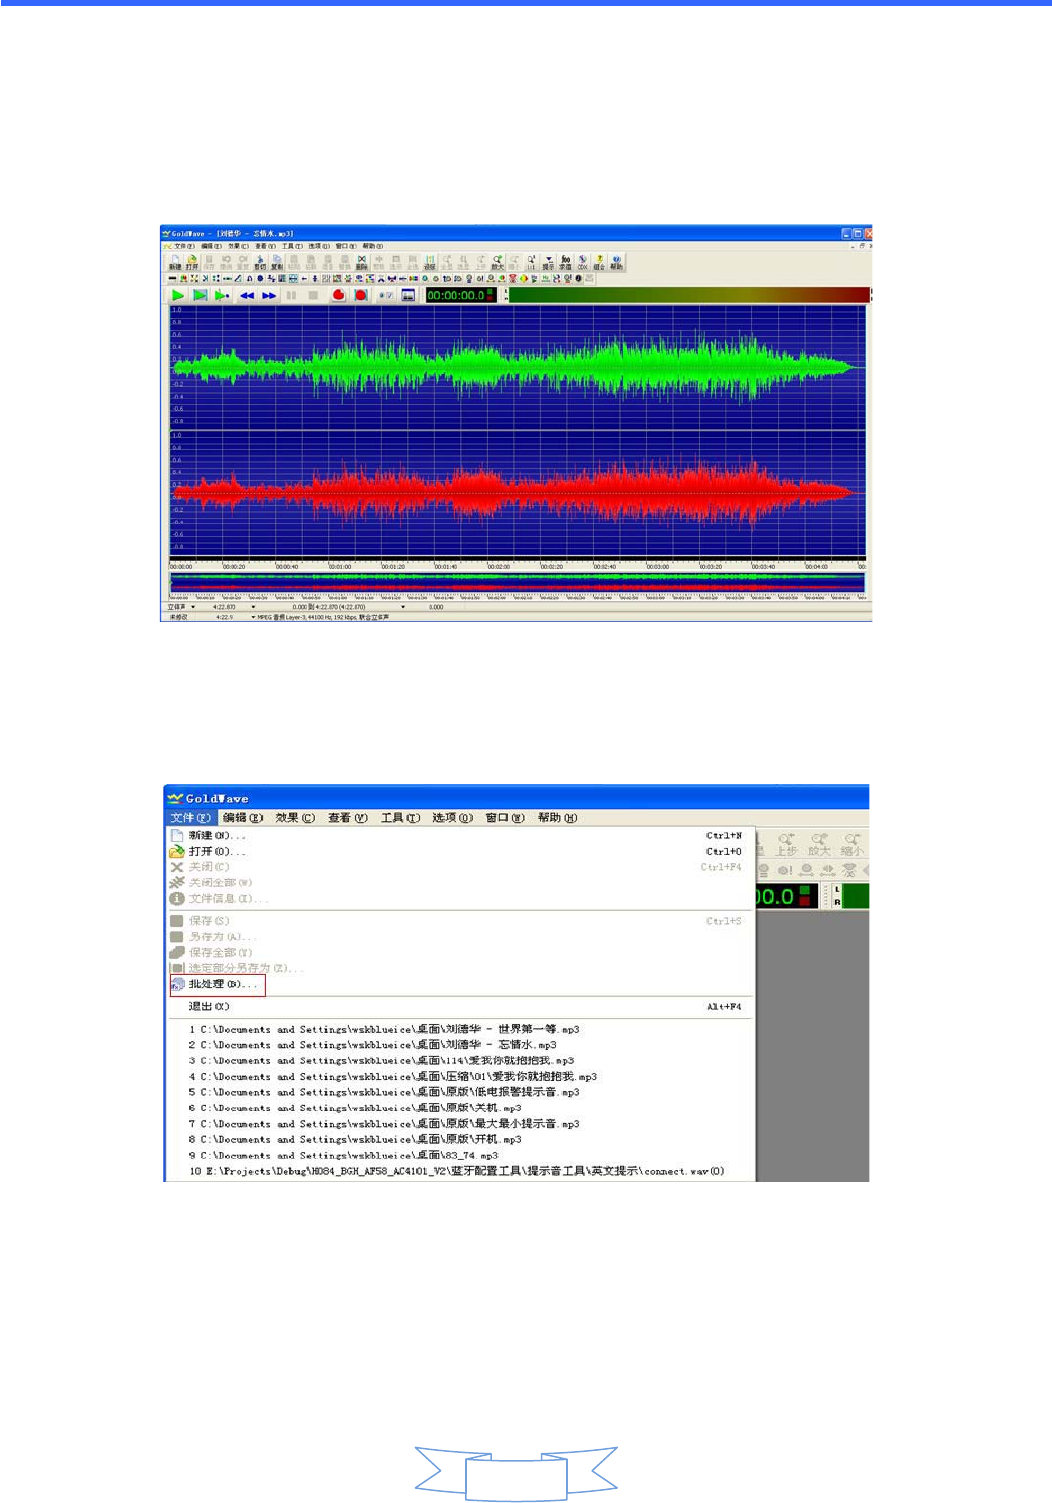1052x1503 pixels.
Task: Click the volume level meter bar
Action: [690, 295]
